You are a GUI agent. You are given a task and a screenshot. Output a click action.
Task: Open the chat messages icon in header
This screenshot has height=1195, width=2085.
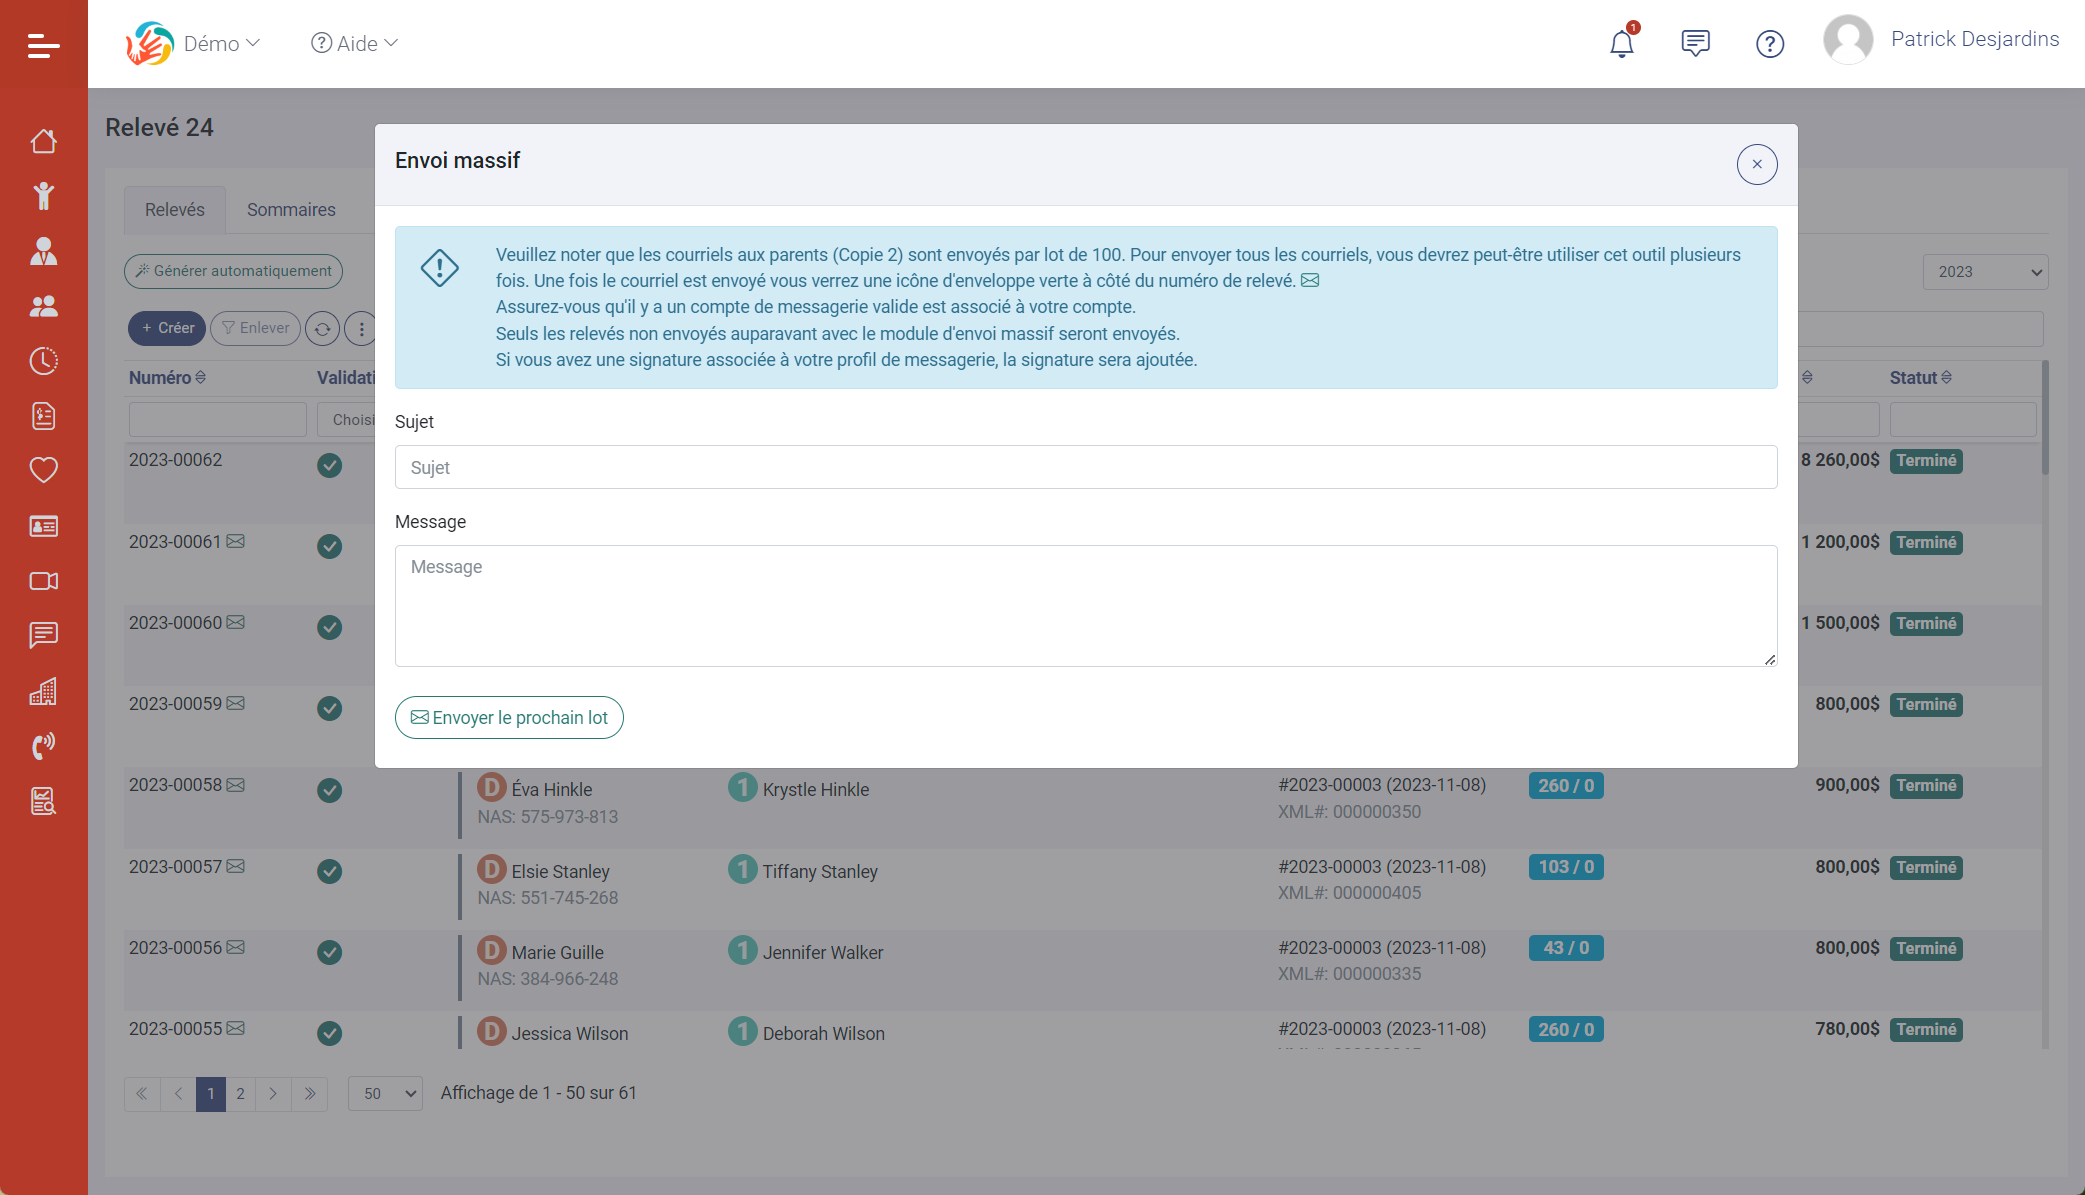pos(1695,43)
